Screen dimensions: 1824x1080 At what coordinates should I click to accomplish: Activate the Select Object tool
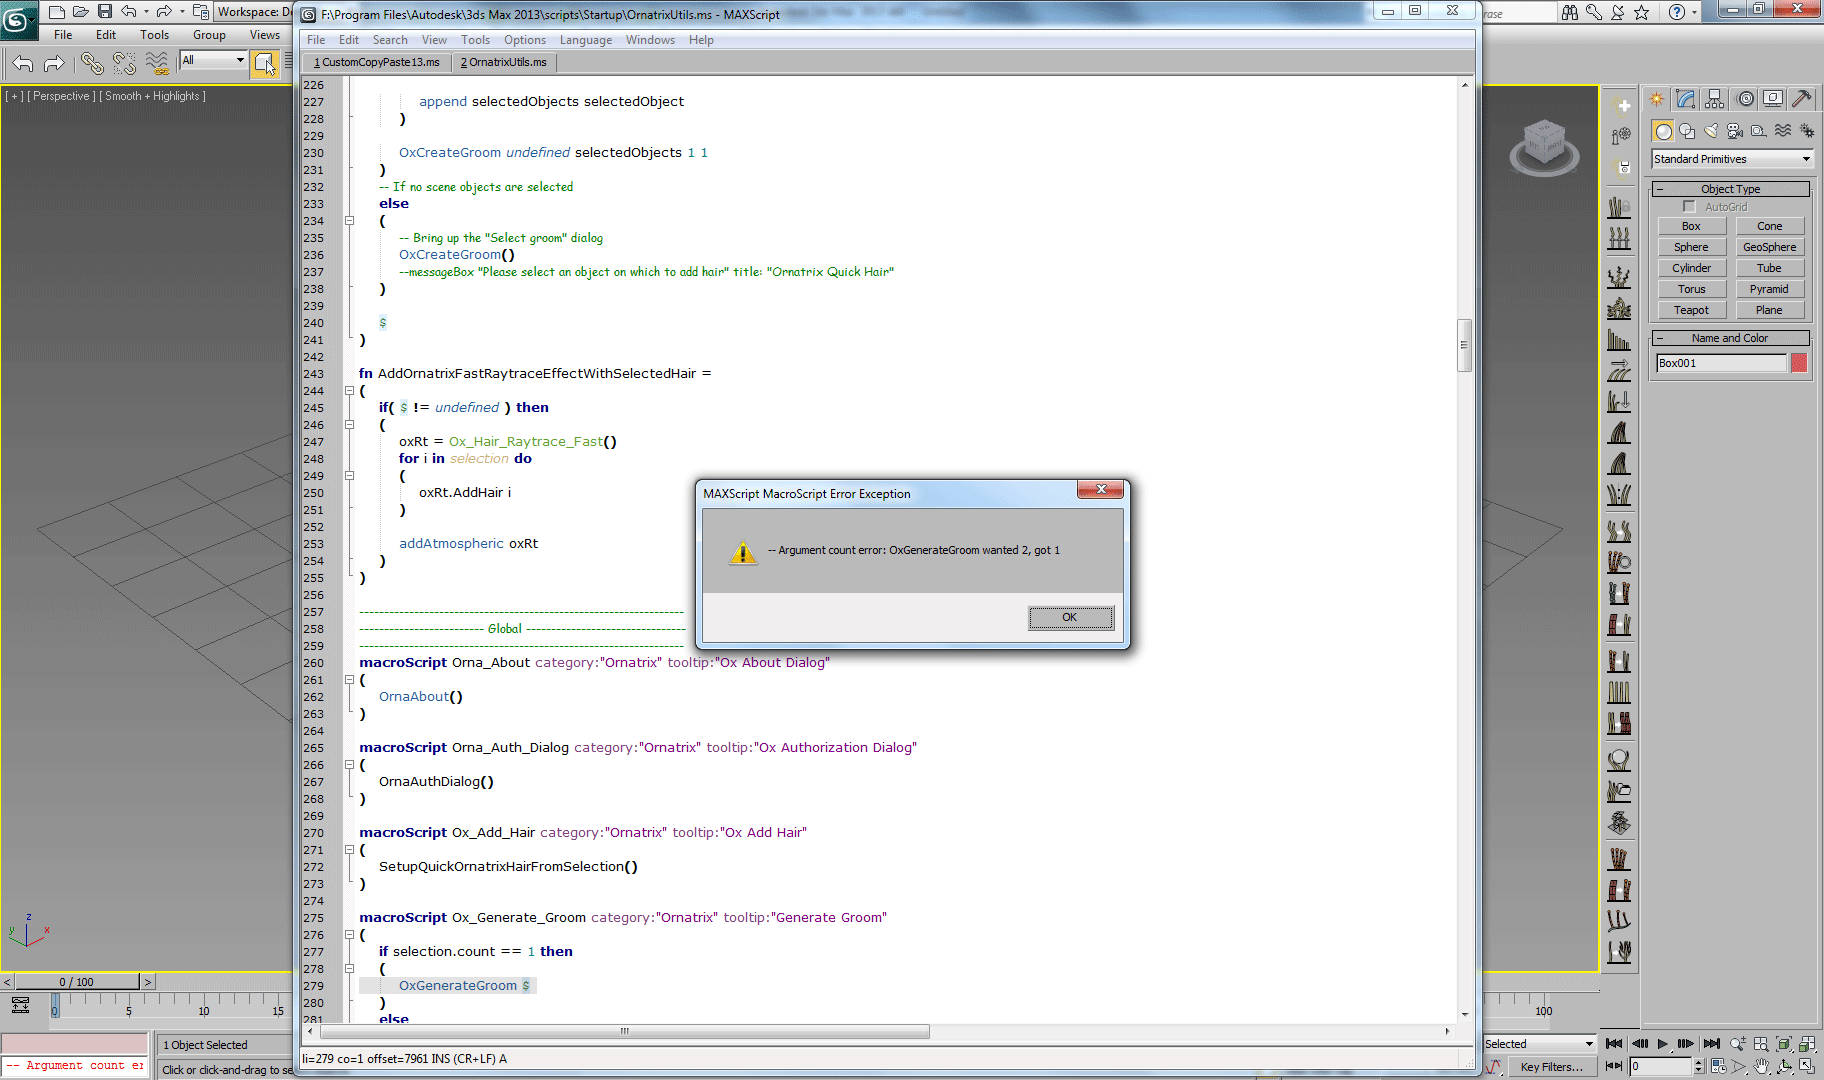[265, 64]
